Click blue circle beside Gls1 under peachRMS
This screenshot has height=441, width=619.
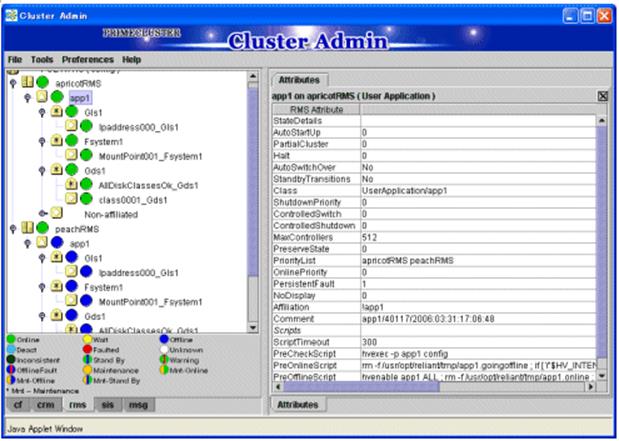click(x=71, y=257)
